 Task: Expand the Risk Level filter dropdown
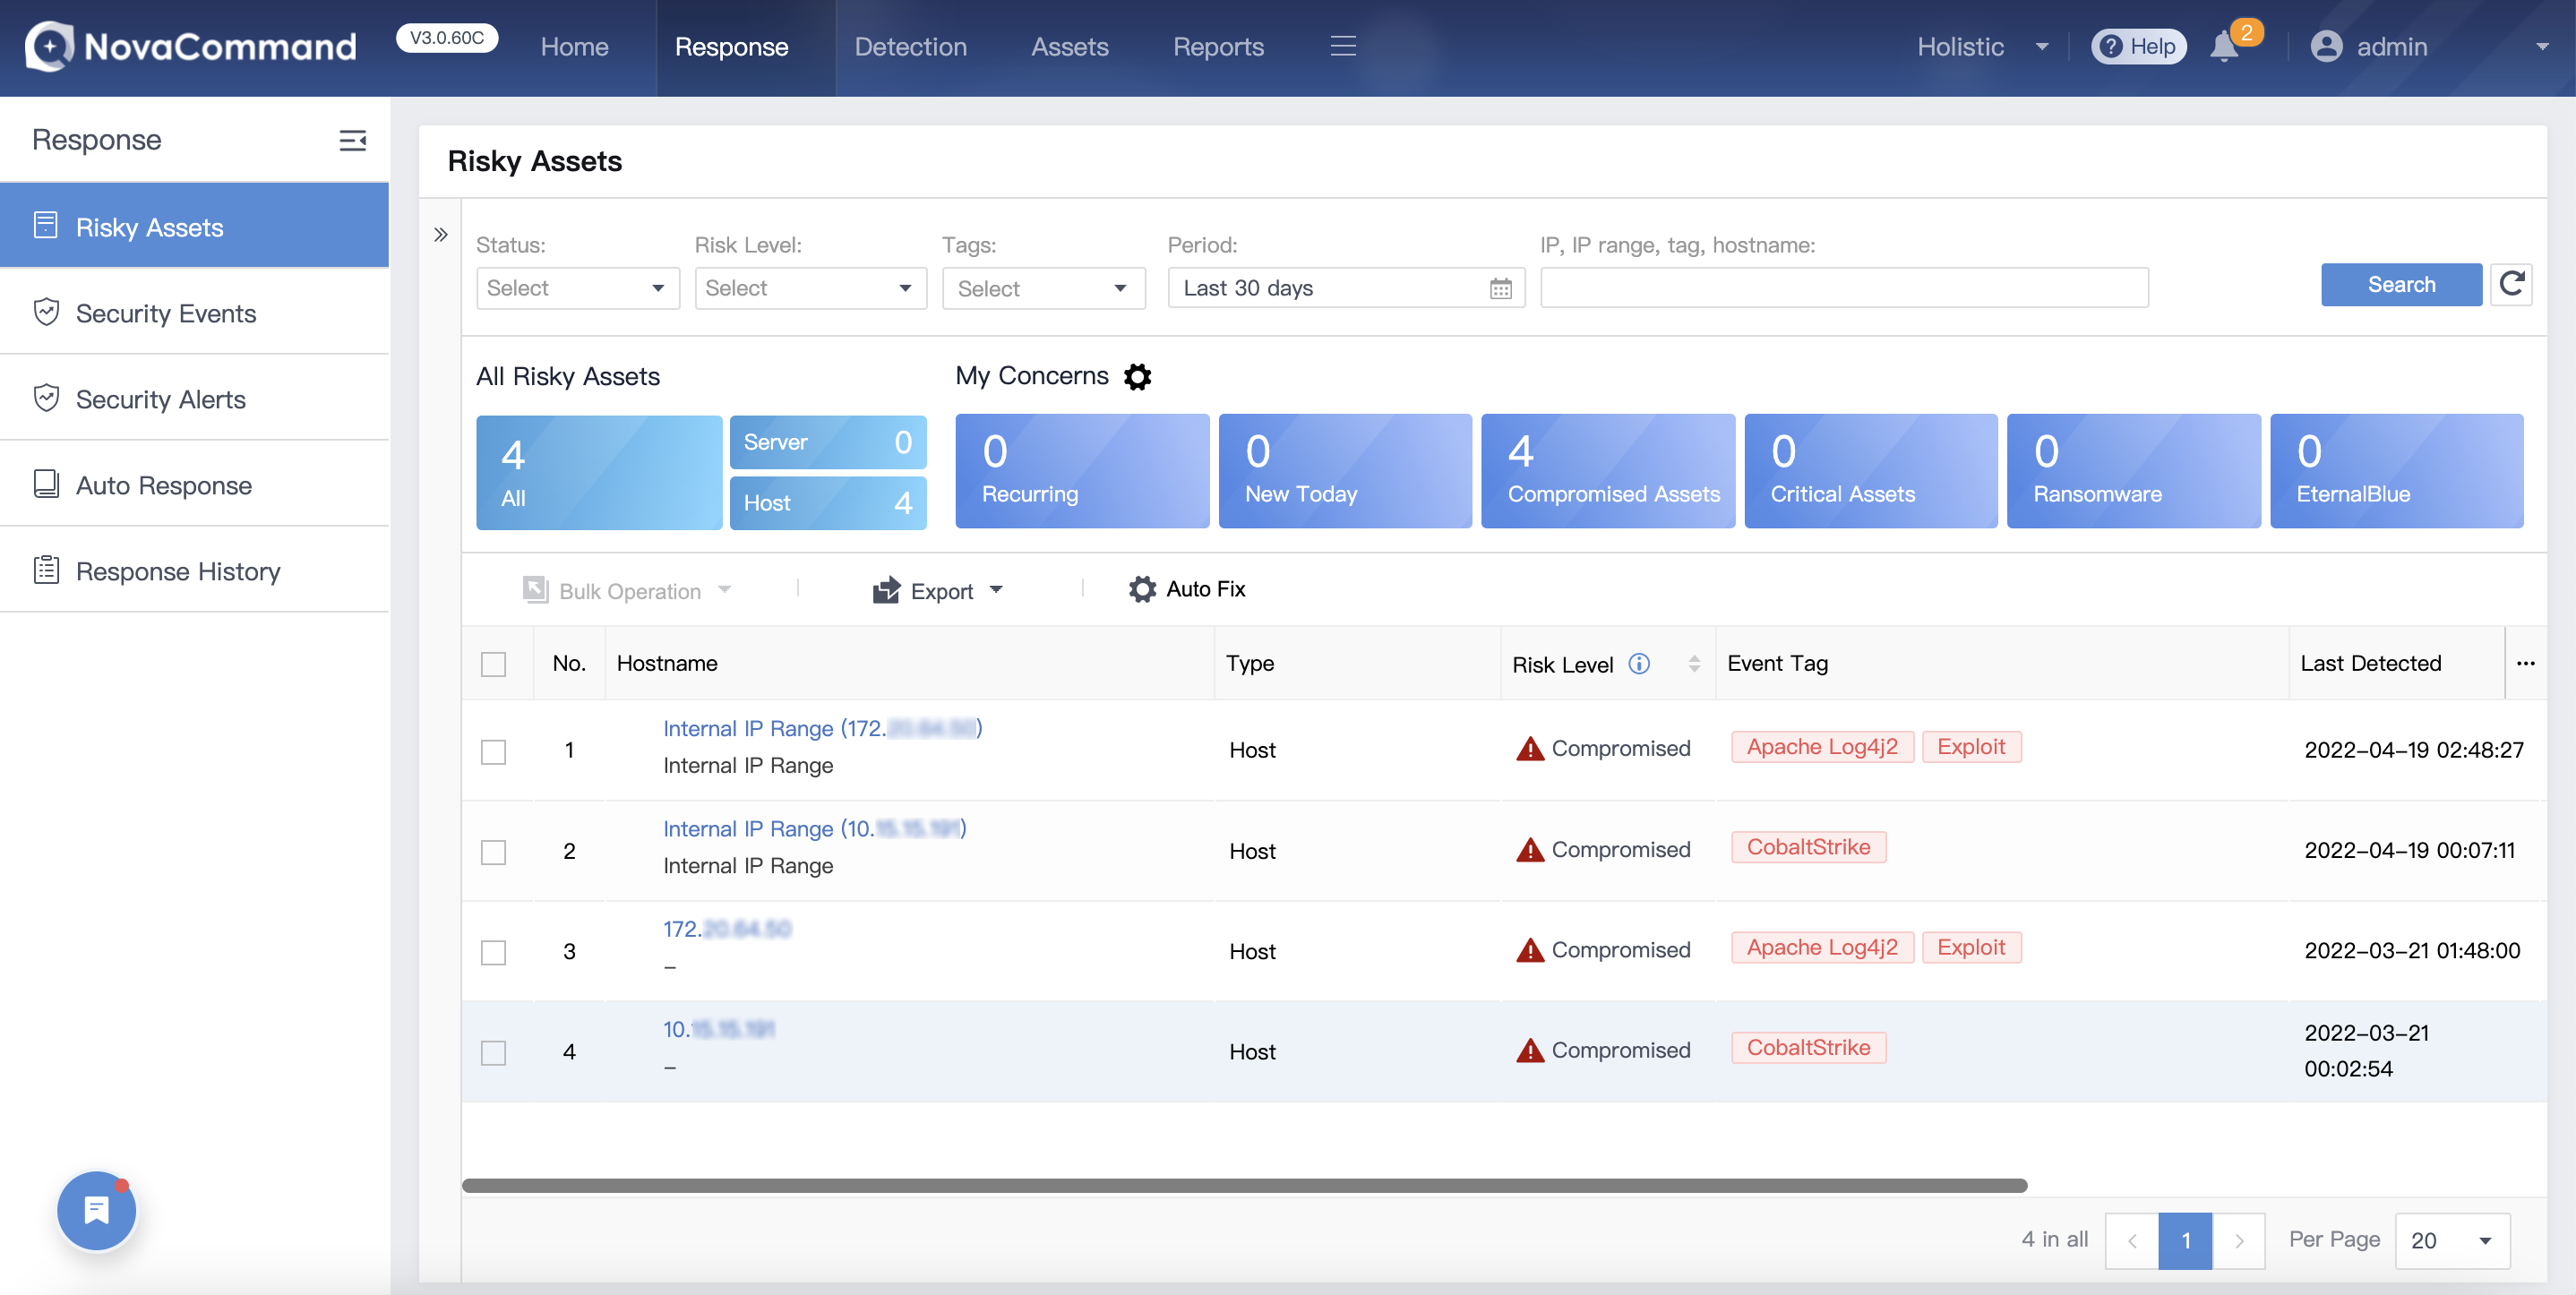pyautogui.click(x=810, y=288)
